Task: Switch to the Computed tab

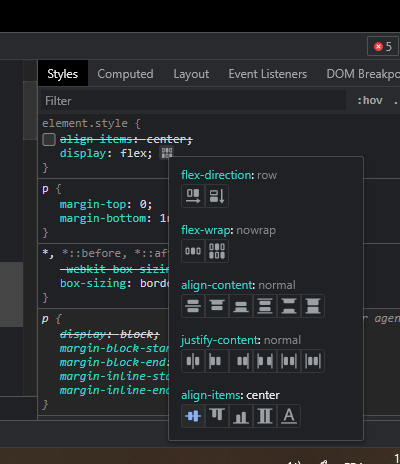Action: click(x=125, y=74)
